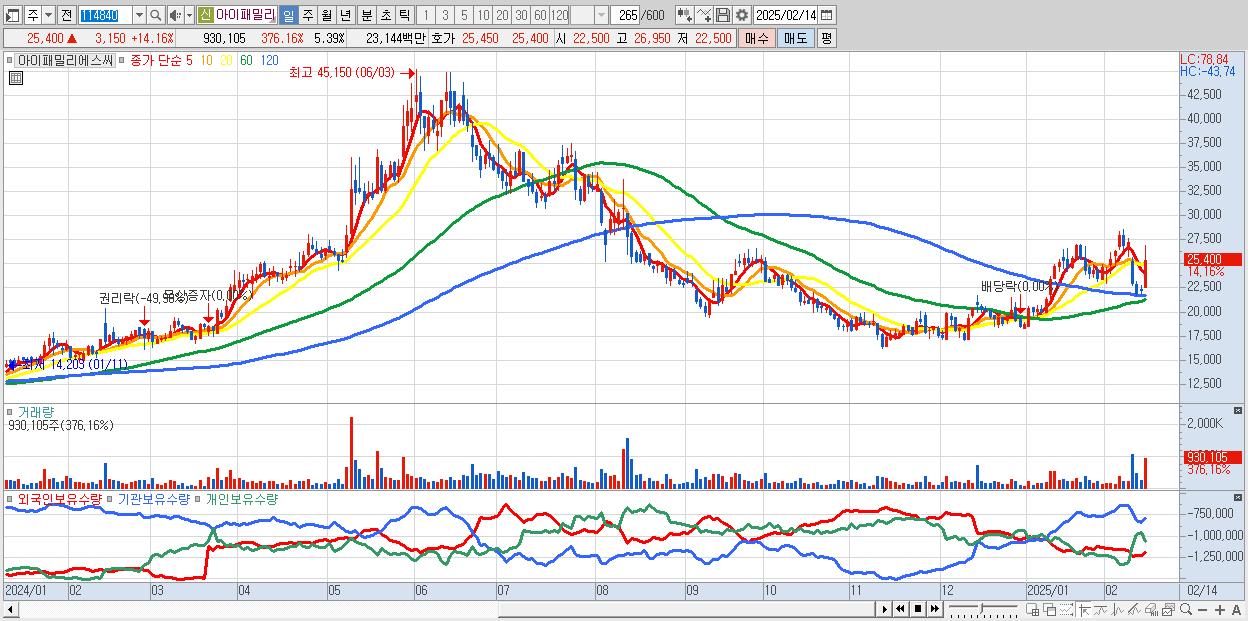Click the stock code input field 114840

(x=106, y=15)
